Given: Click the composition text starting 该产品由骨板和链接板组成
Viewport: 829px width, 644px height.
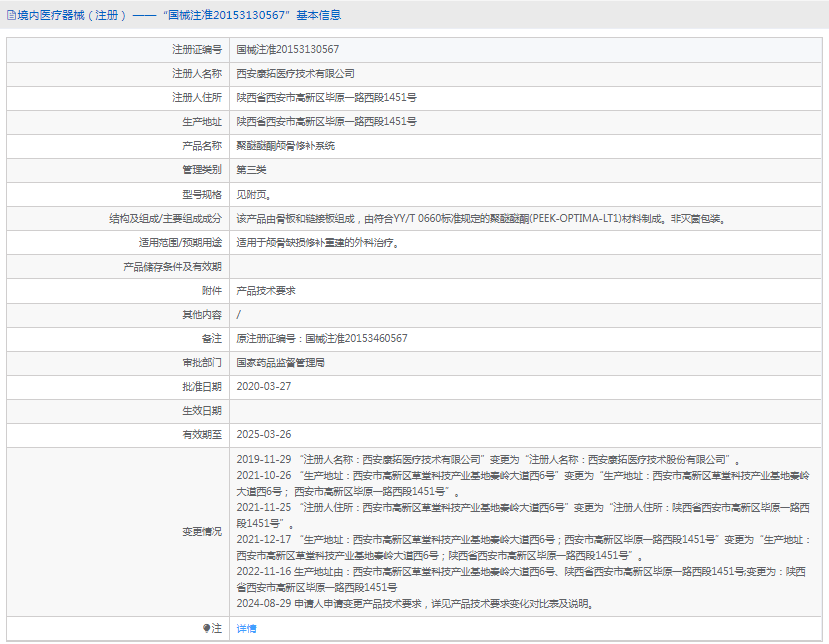Looking at the screenshot, I should point(482,218).
